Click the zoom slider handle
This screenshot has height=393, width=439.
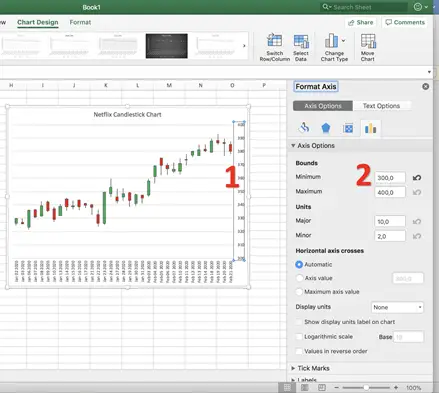[366, 388]
